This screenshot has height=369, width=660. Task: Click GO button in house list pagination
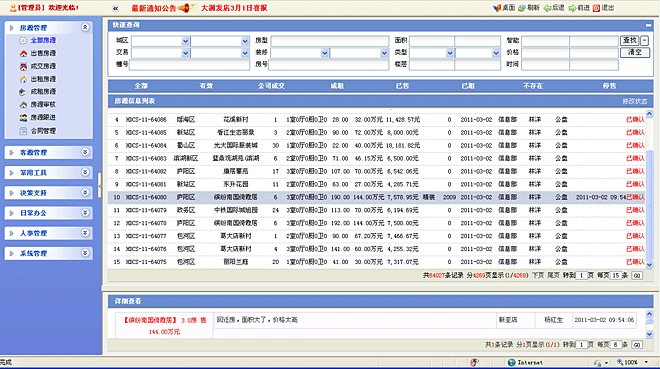tap(637, 276)
